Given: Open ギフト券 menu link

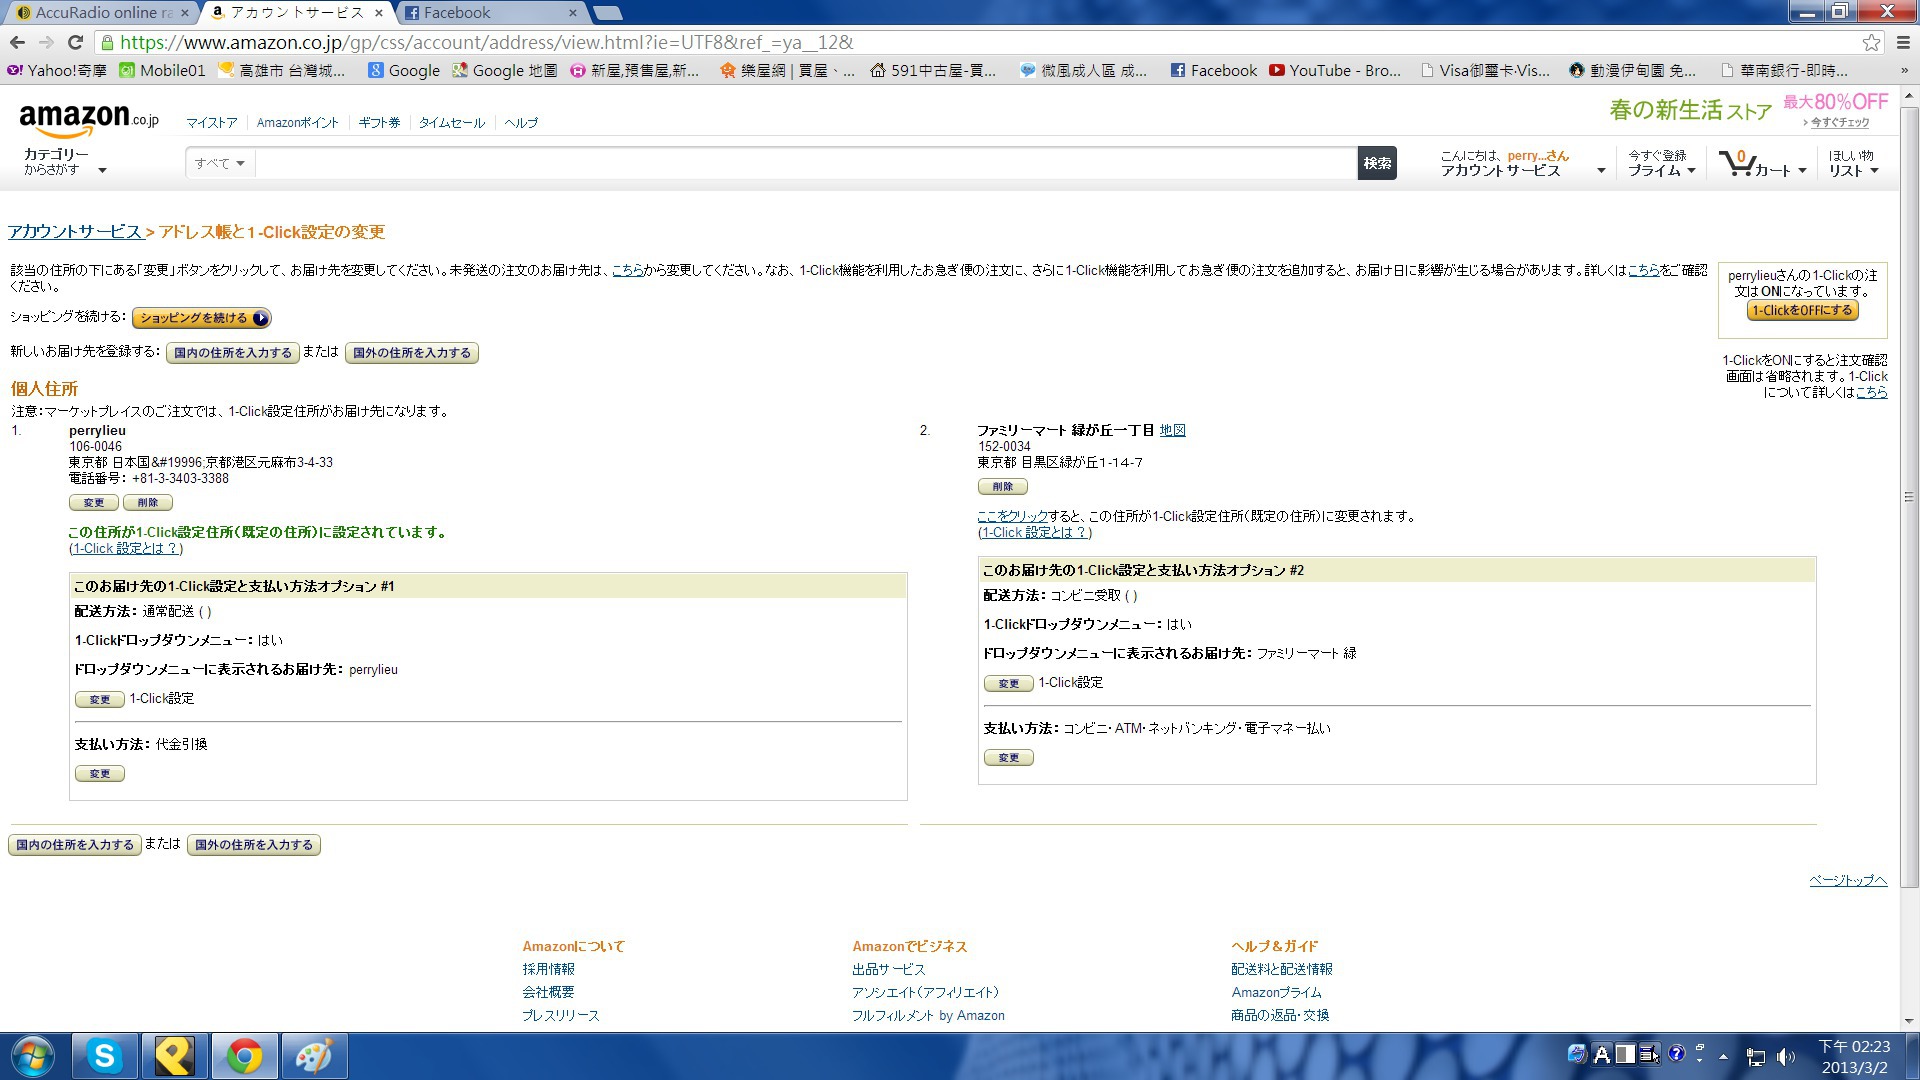Looking at the screenshot, I should coord(379,122).
